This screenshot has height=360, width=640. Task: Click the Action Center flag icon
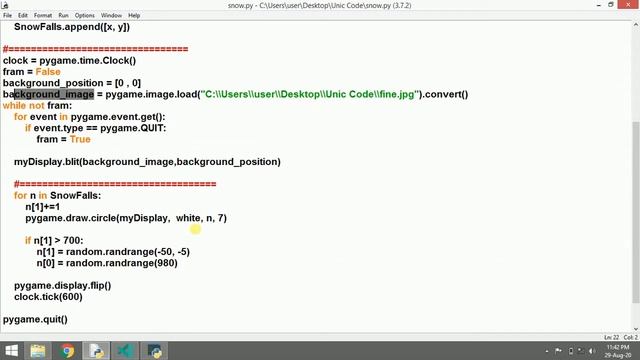click(558, 351)
